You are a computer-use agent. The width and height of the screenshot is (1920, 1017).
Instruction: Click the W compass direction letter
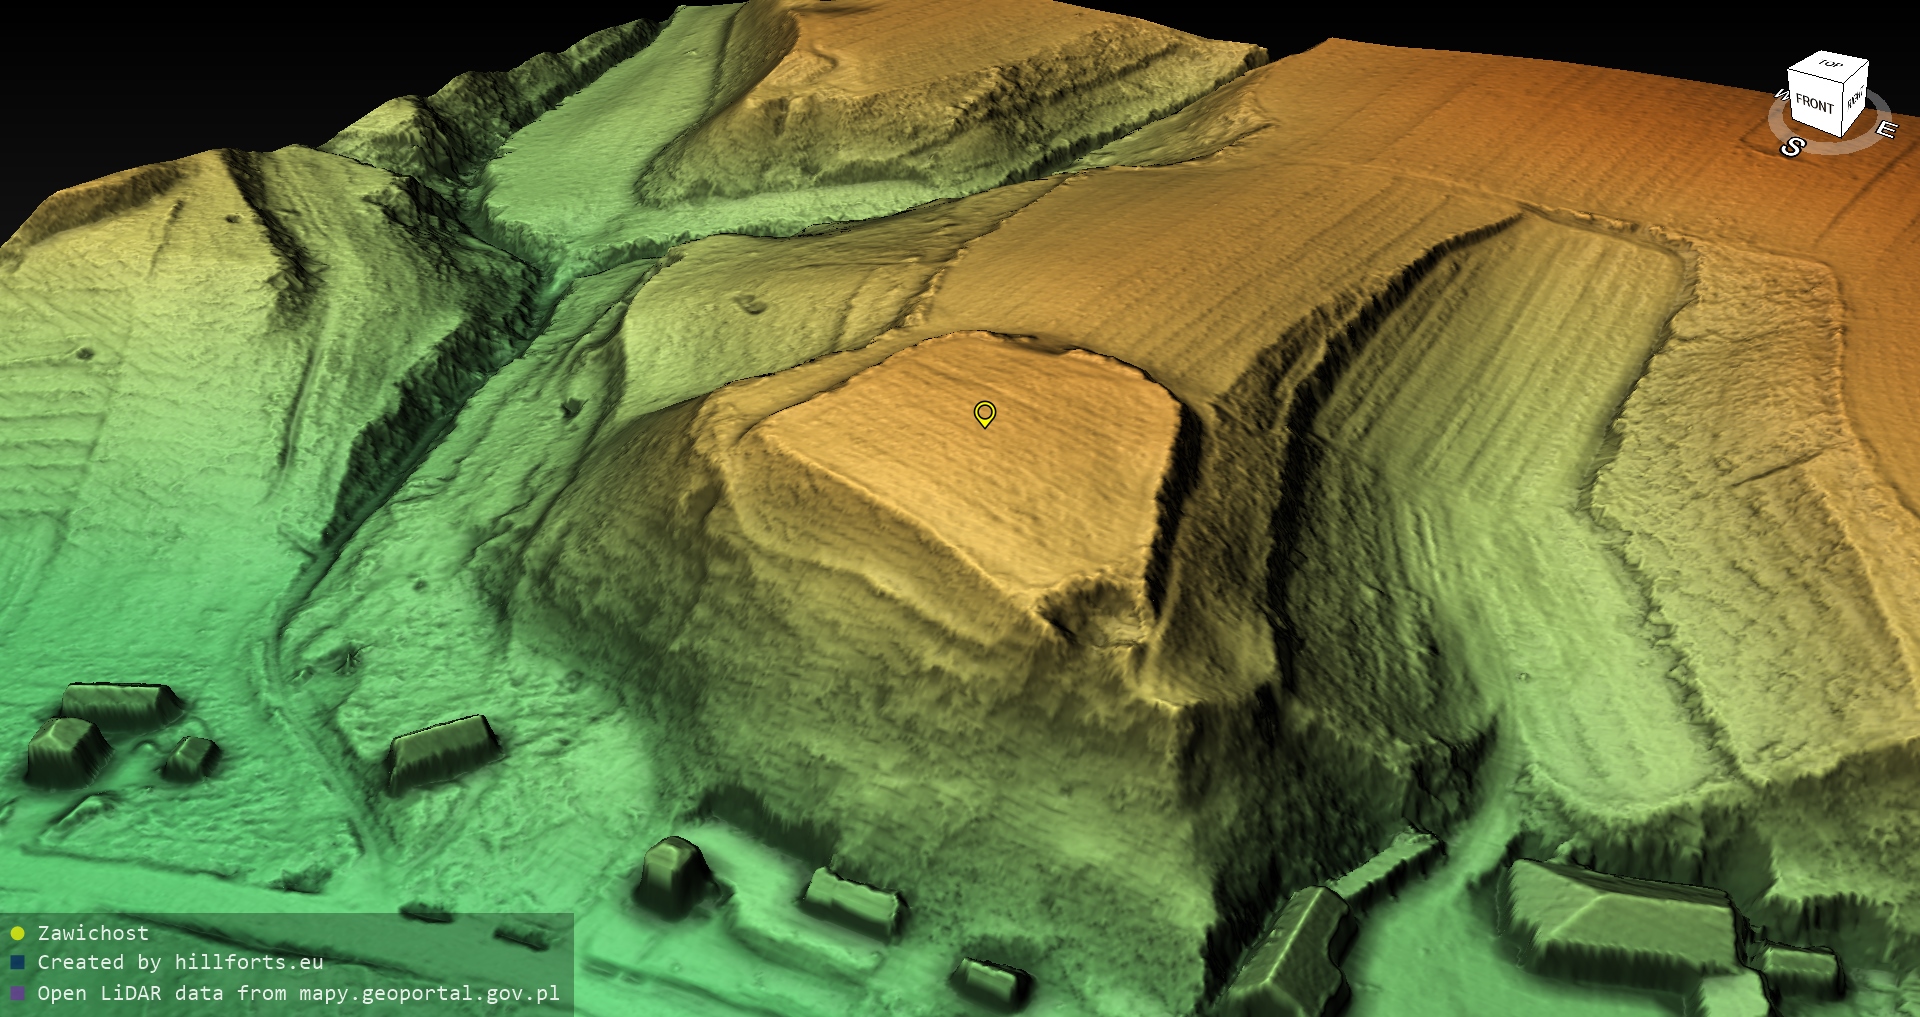pos(1781,96)
